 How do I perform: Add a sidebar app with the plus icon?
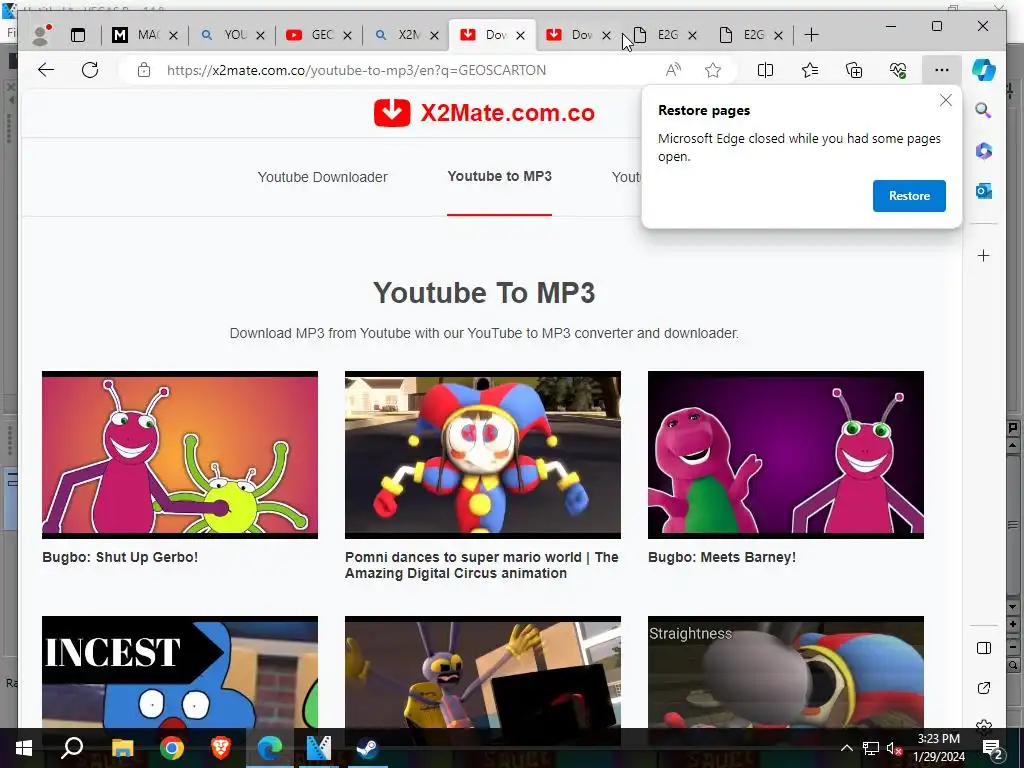[x=984, y=255]
